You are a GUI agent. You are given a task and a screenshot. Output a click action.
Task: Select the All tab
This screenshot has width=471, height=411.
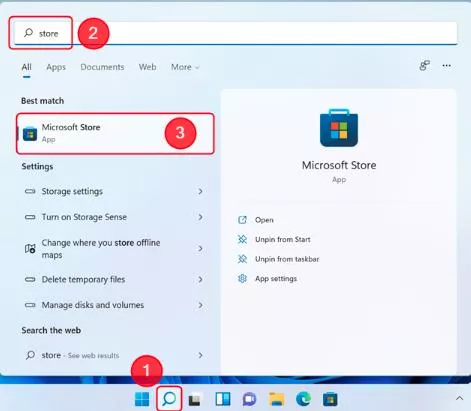tap(26, 67)
